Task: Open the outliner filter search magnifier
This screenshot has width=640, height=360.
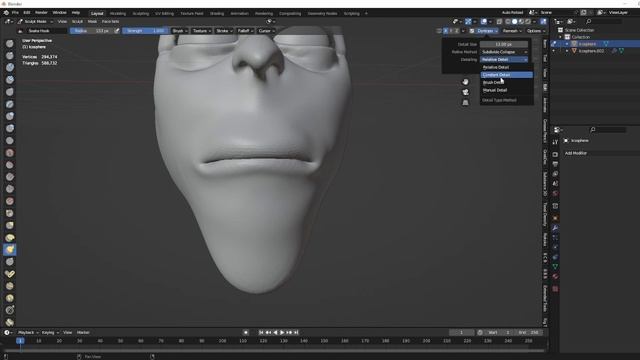Action: tap(588, 21)
